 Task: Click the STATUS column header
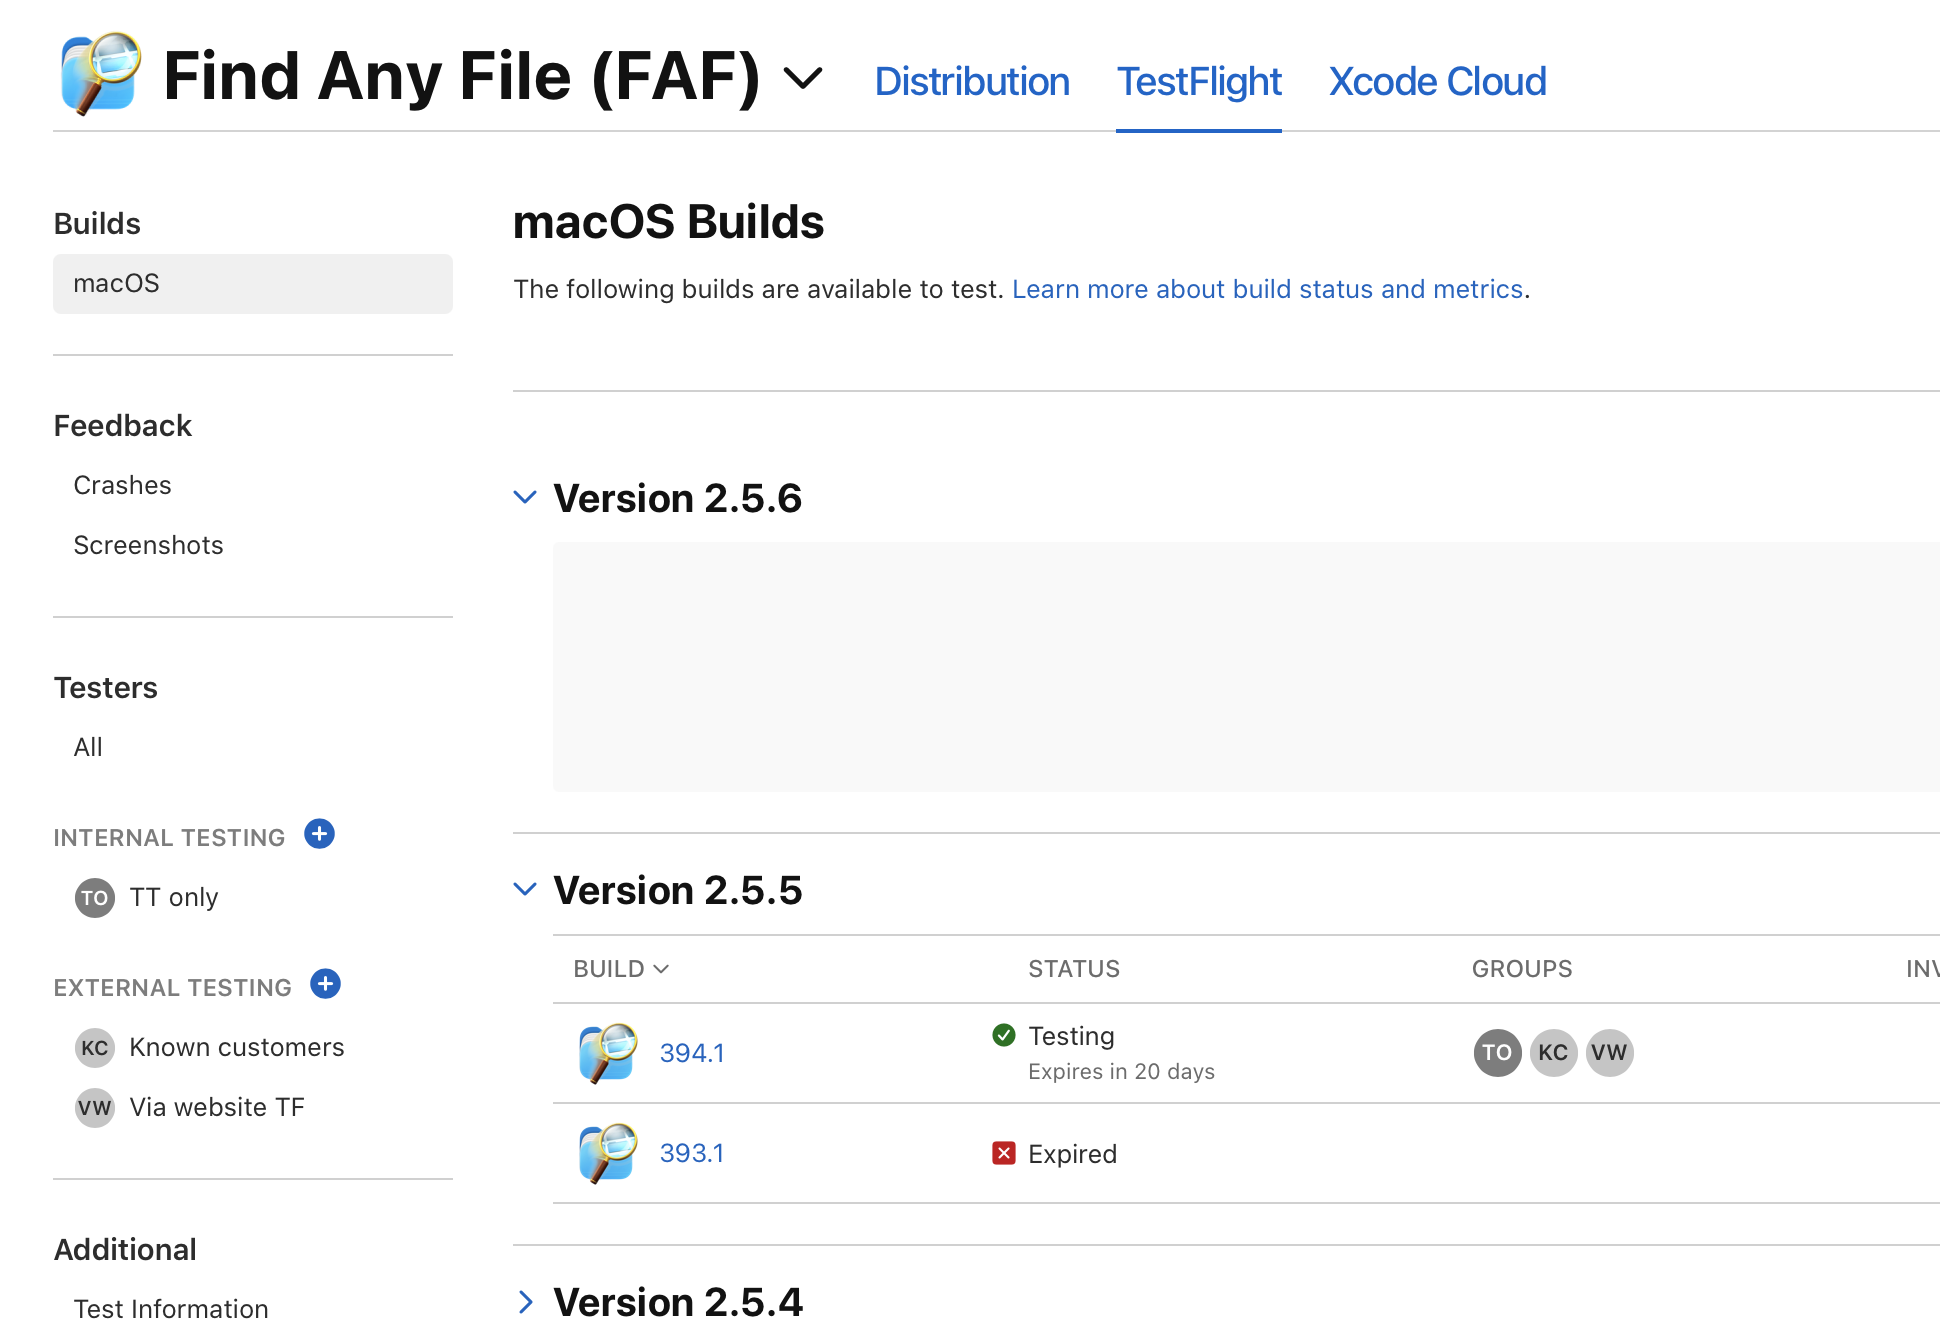point(1074,969)
